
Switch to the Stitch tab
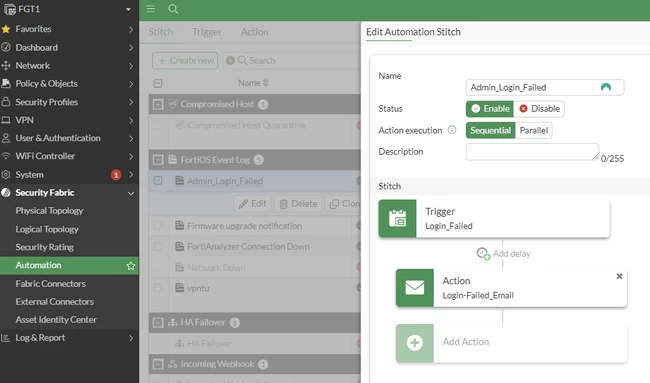tap(161, 32)
